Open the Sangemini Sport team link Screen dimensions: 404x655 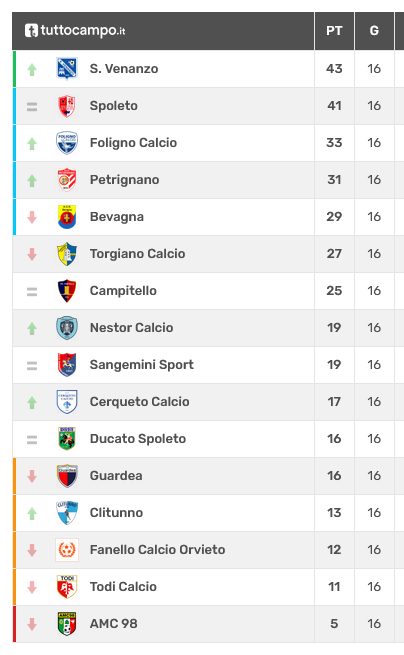coord(142,365)
